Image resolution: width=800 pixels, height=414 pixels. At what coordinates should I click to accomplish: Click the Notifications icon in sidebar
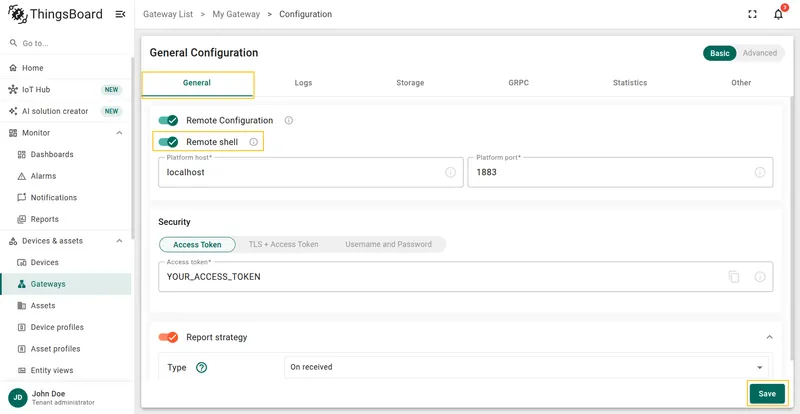point(21,198)
